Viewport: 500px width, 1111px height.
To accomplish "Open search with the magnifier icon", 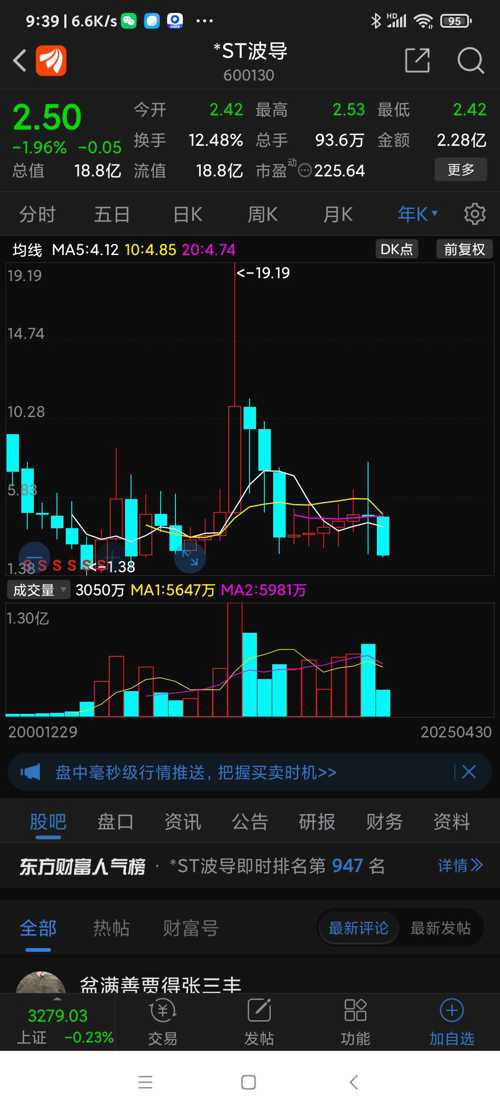I will tap(470, 61).
